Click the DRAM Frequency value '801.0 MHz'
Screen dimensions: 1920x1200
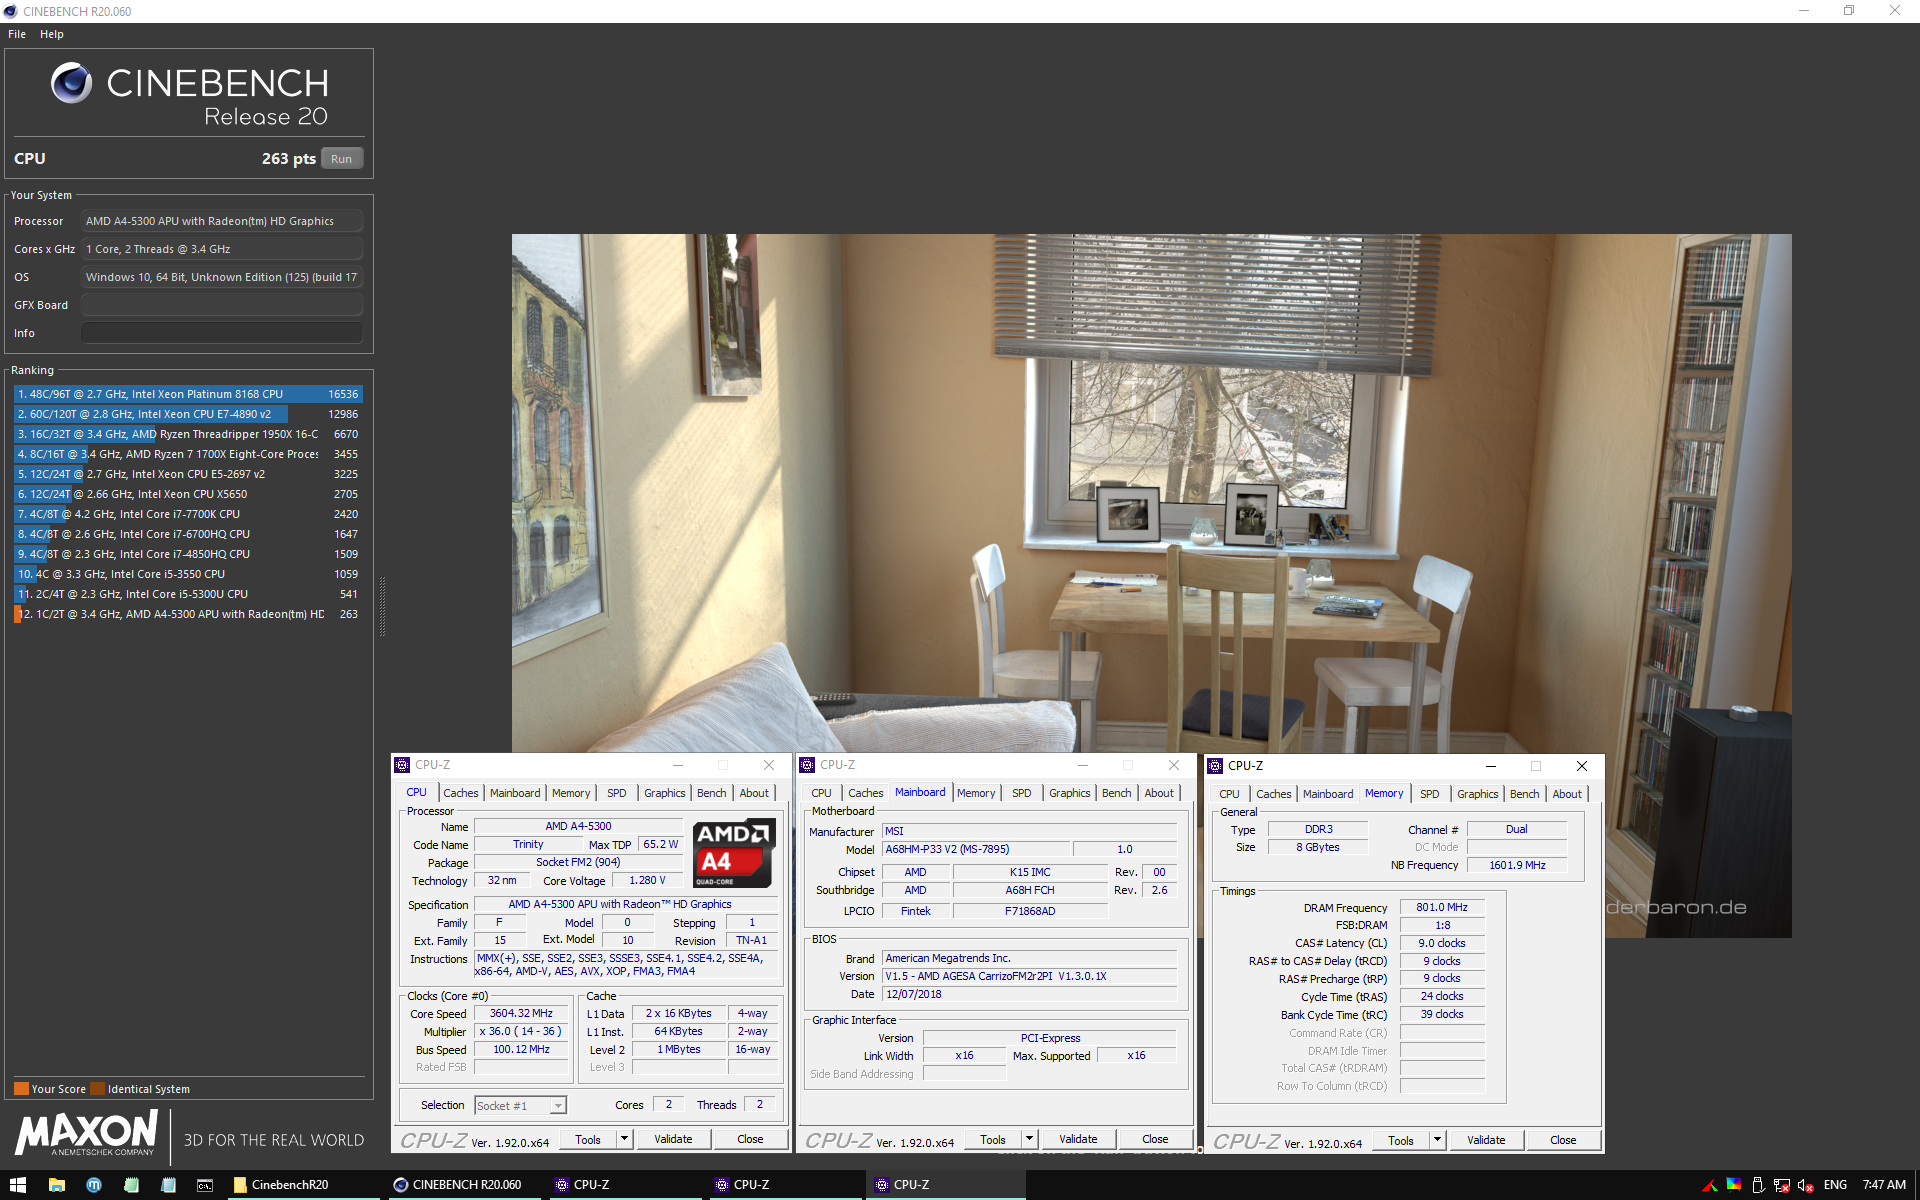tap(1441, 907)
